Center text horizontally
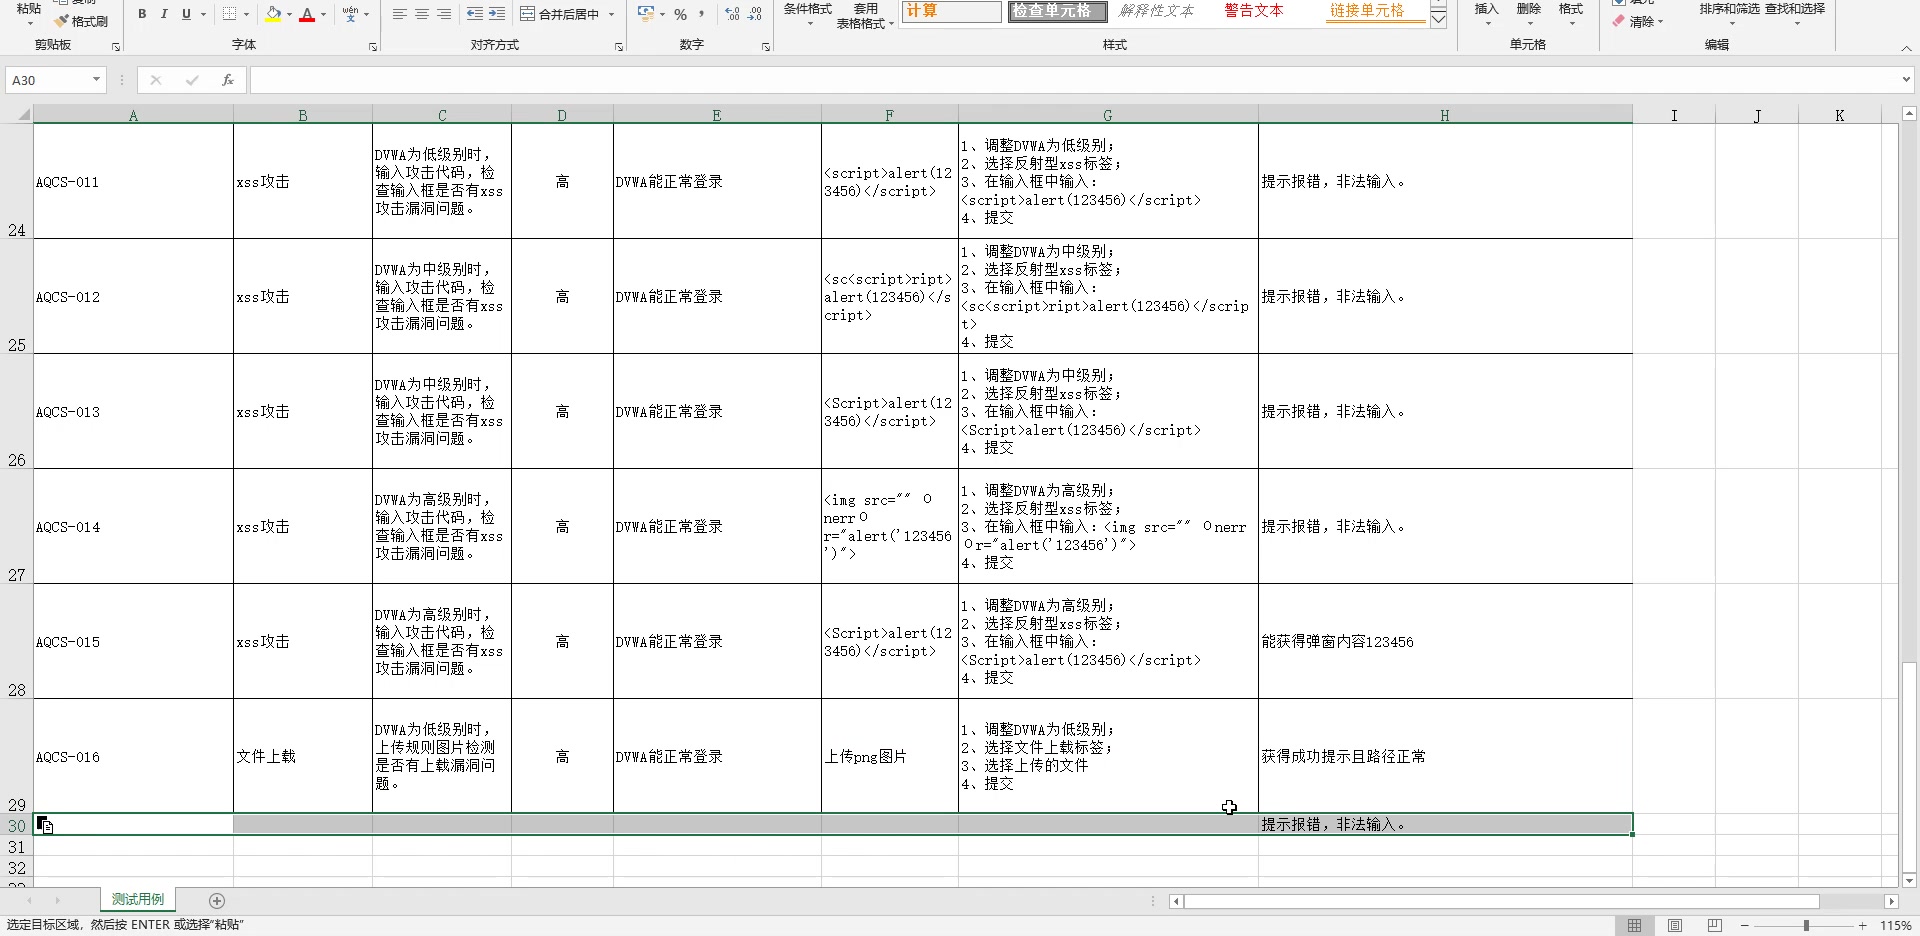Viewport: 1920px width, 936px height. (x=422, y=14)
